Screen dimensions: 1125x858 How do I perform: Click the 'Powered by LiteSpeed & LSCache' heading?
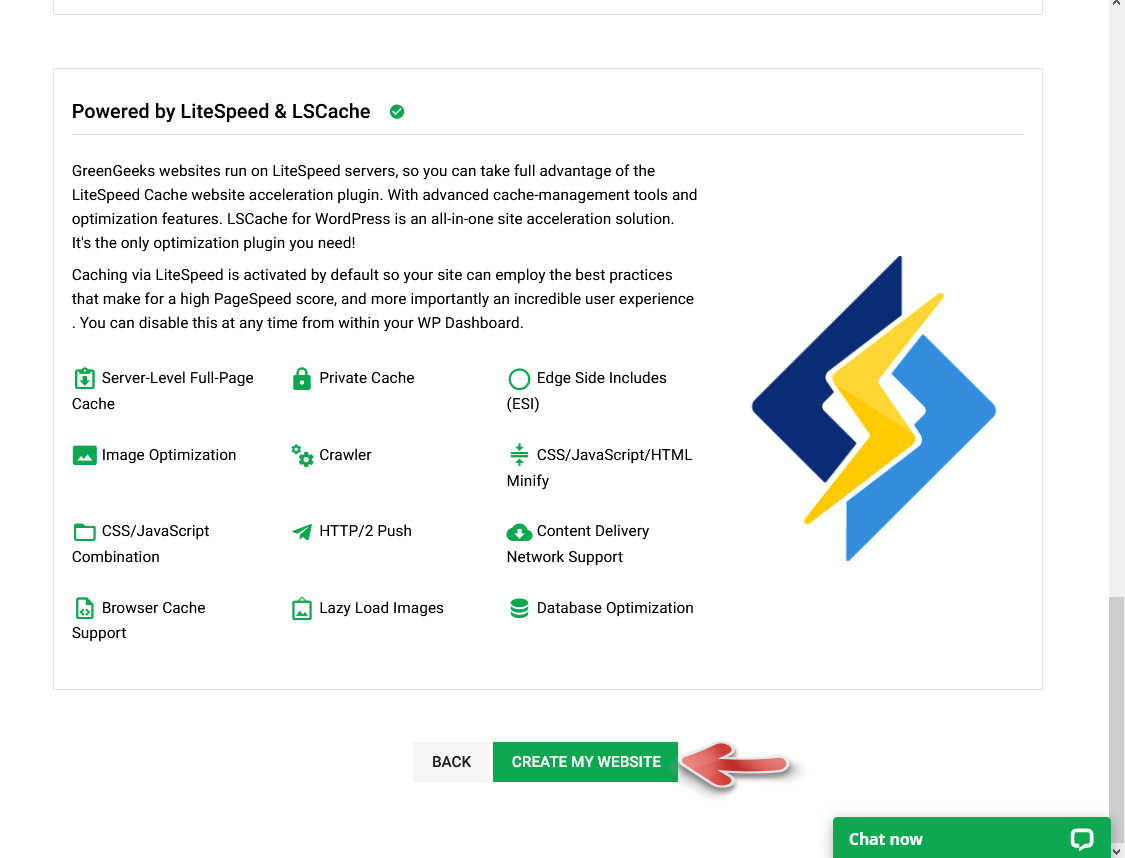[221, 111]
